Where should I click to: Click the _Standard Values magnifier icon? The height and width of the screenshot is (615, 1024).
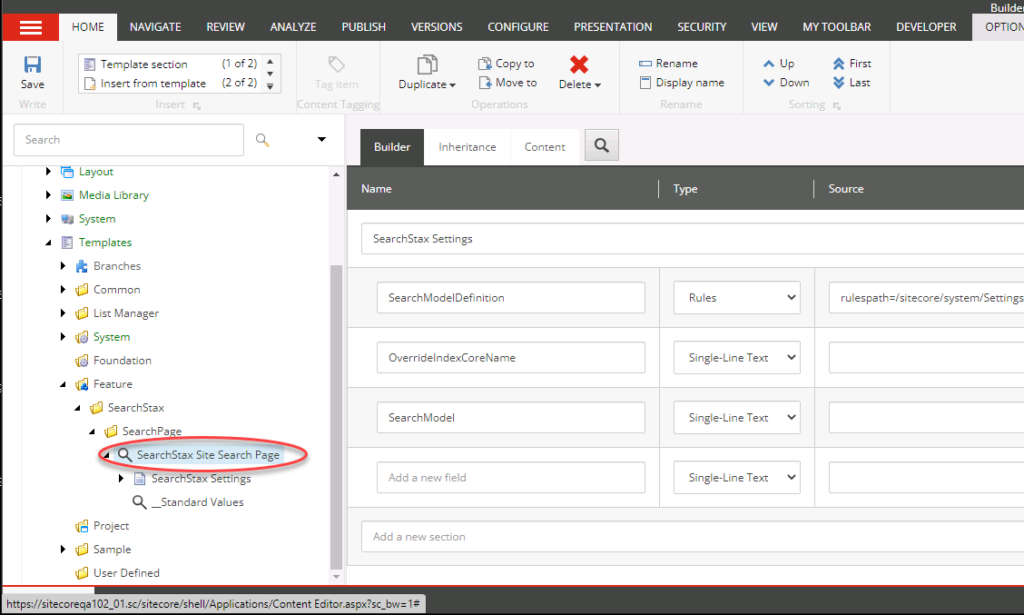tap(139, 502)
